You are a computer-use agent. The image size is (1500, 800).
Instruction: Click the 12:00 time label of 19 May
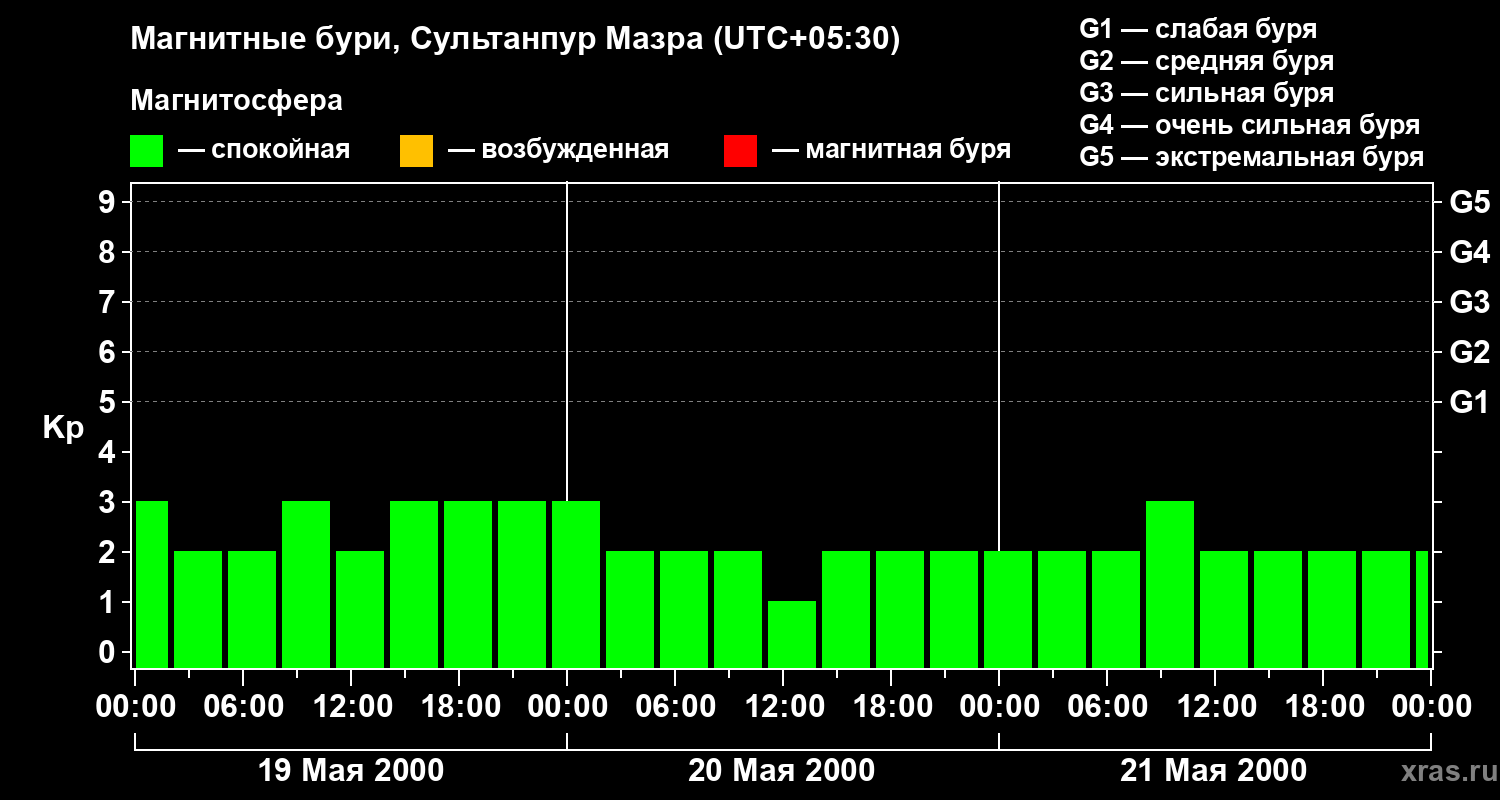(351, 707)
